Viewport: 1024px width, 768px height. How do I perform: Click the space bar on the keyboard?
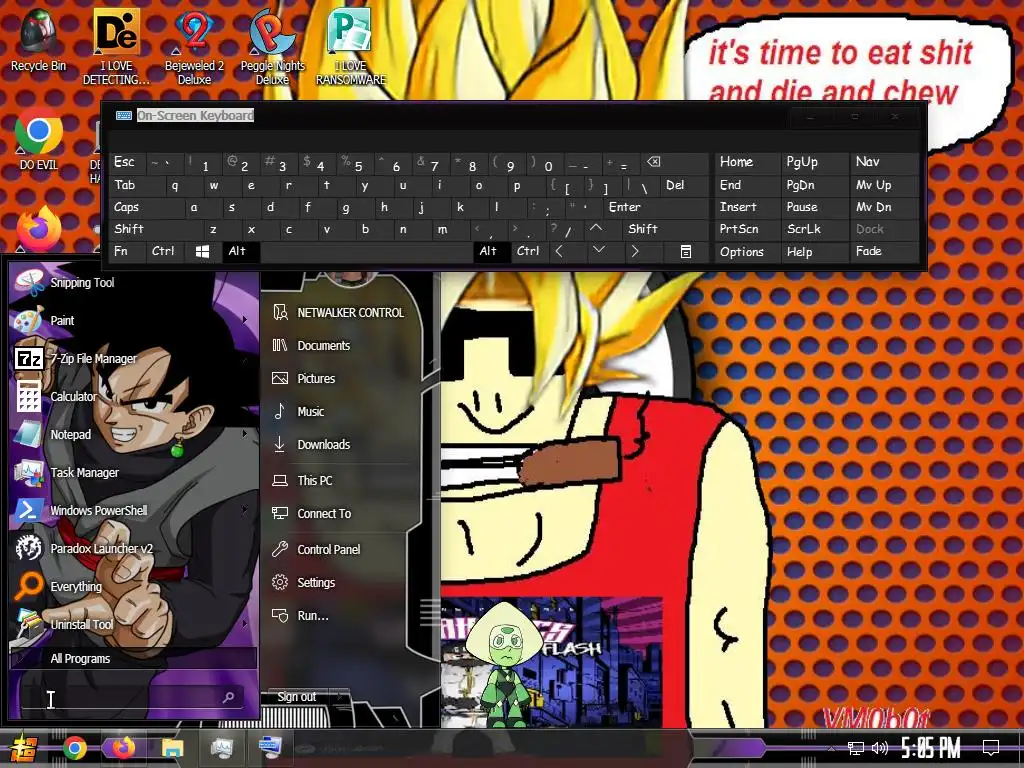(x=366, y=251)
